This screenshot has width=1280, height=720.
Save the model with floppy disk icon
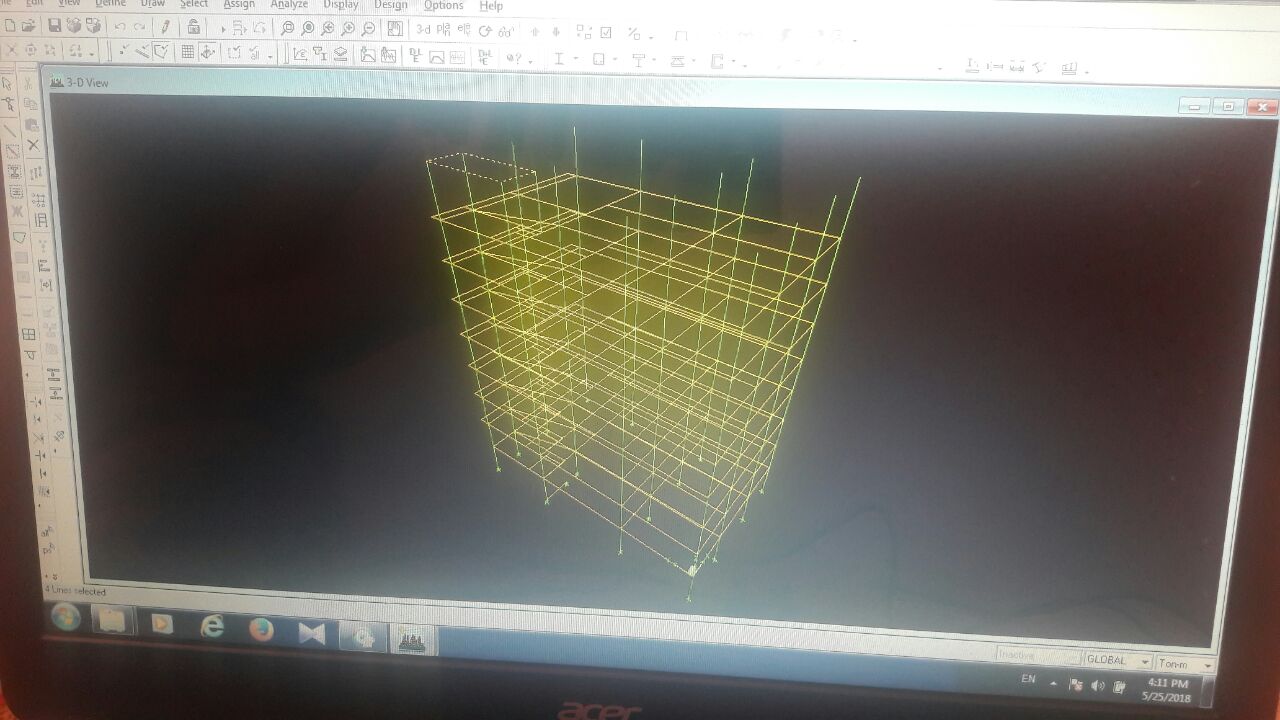pyautogui.click(x=54, y=25)
